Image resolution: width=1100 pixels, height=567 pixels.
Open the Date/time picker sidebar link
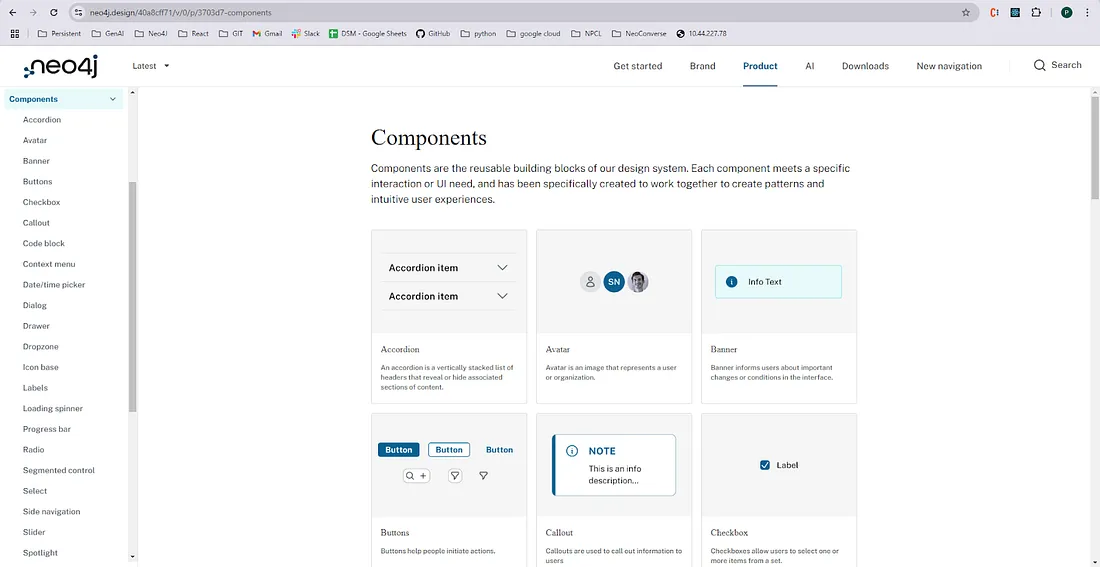point(54,285)
